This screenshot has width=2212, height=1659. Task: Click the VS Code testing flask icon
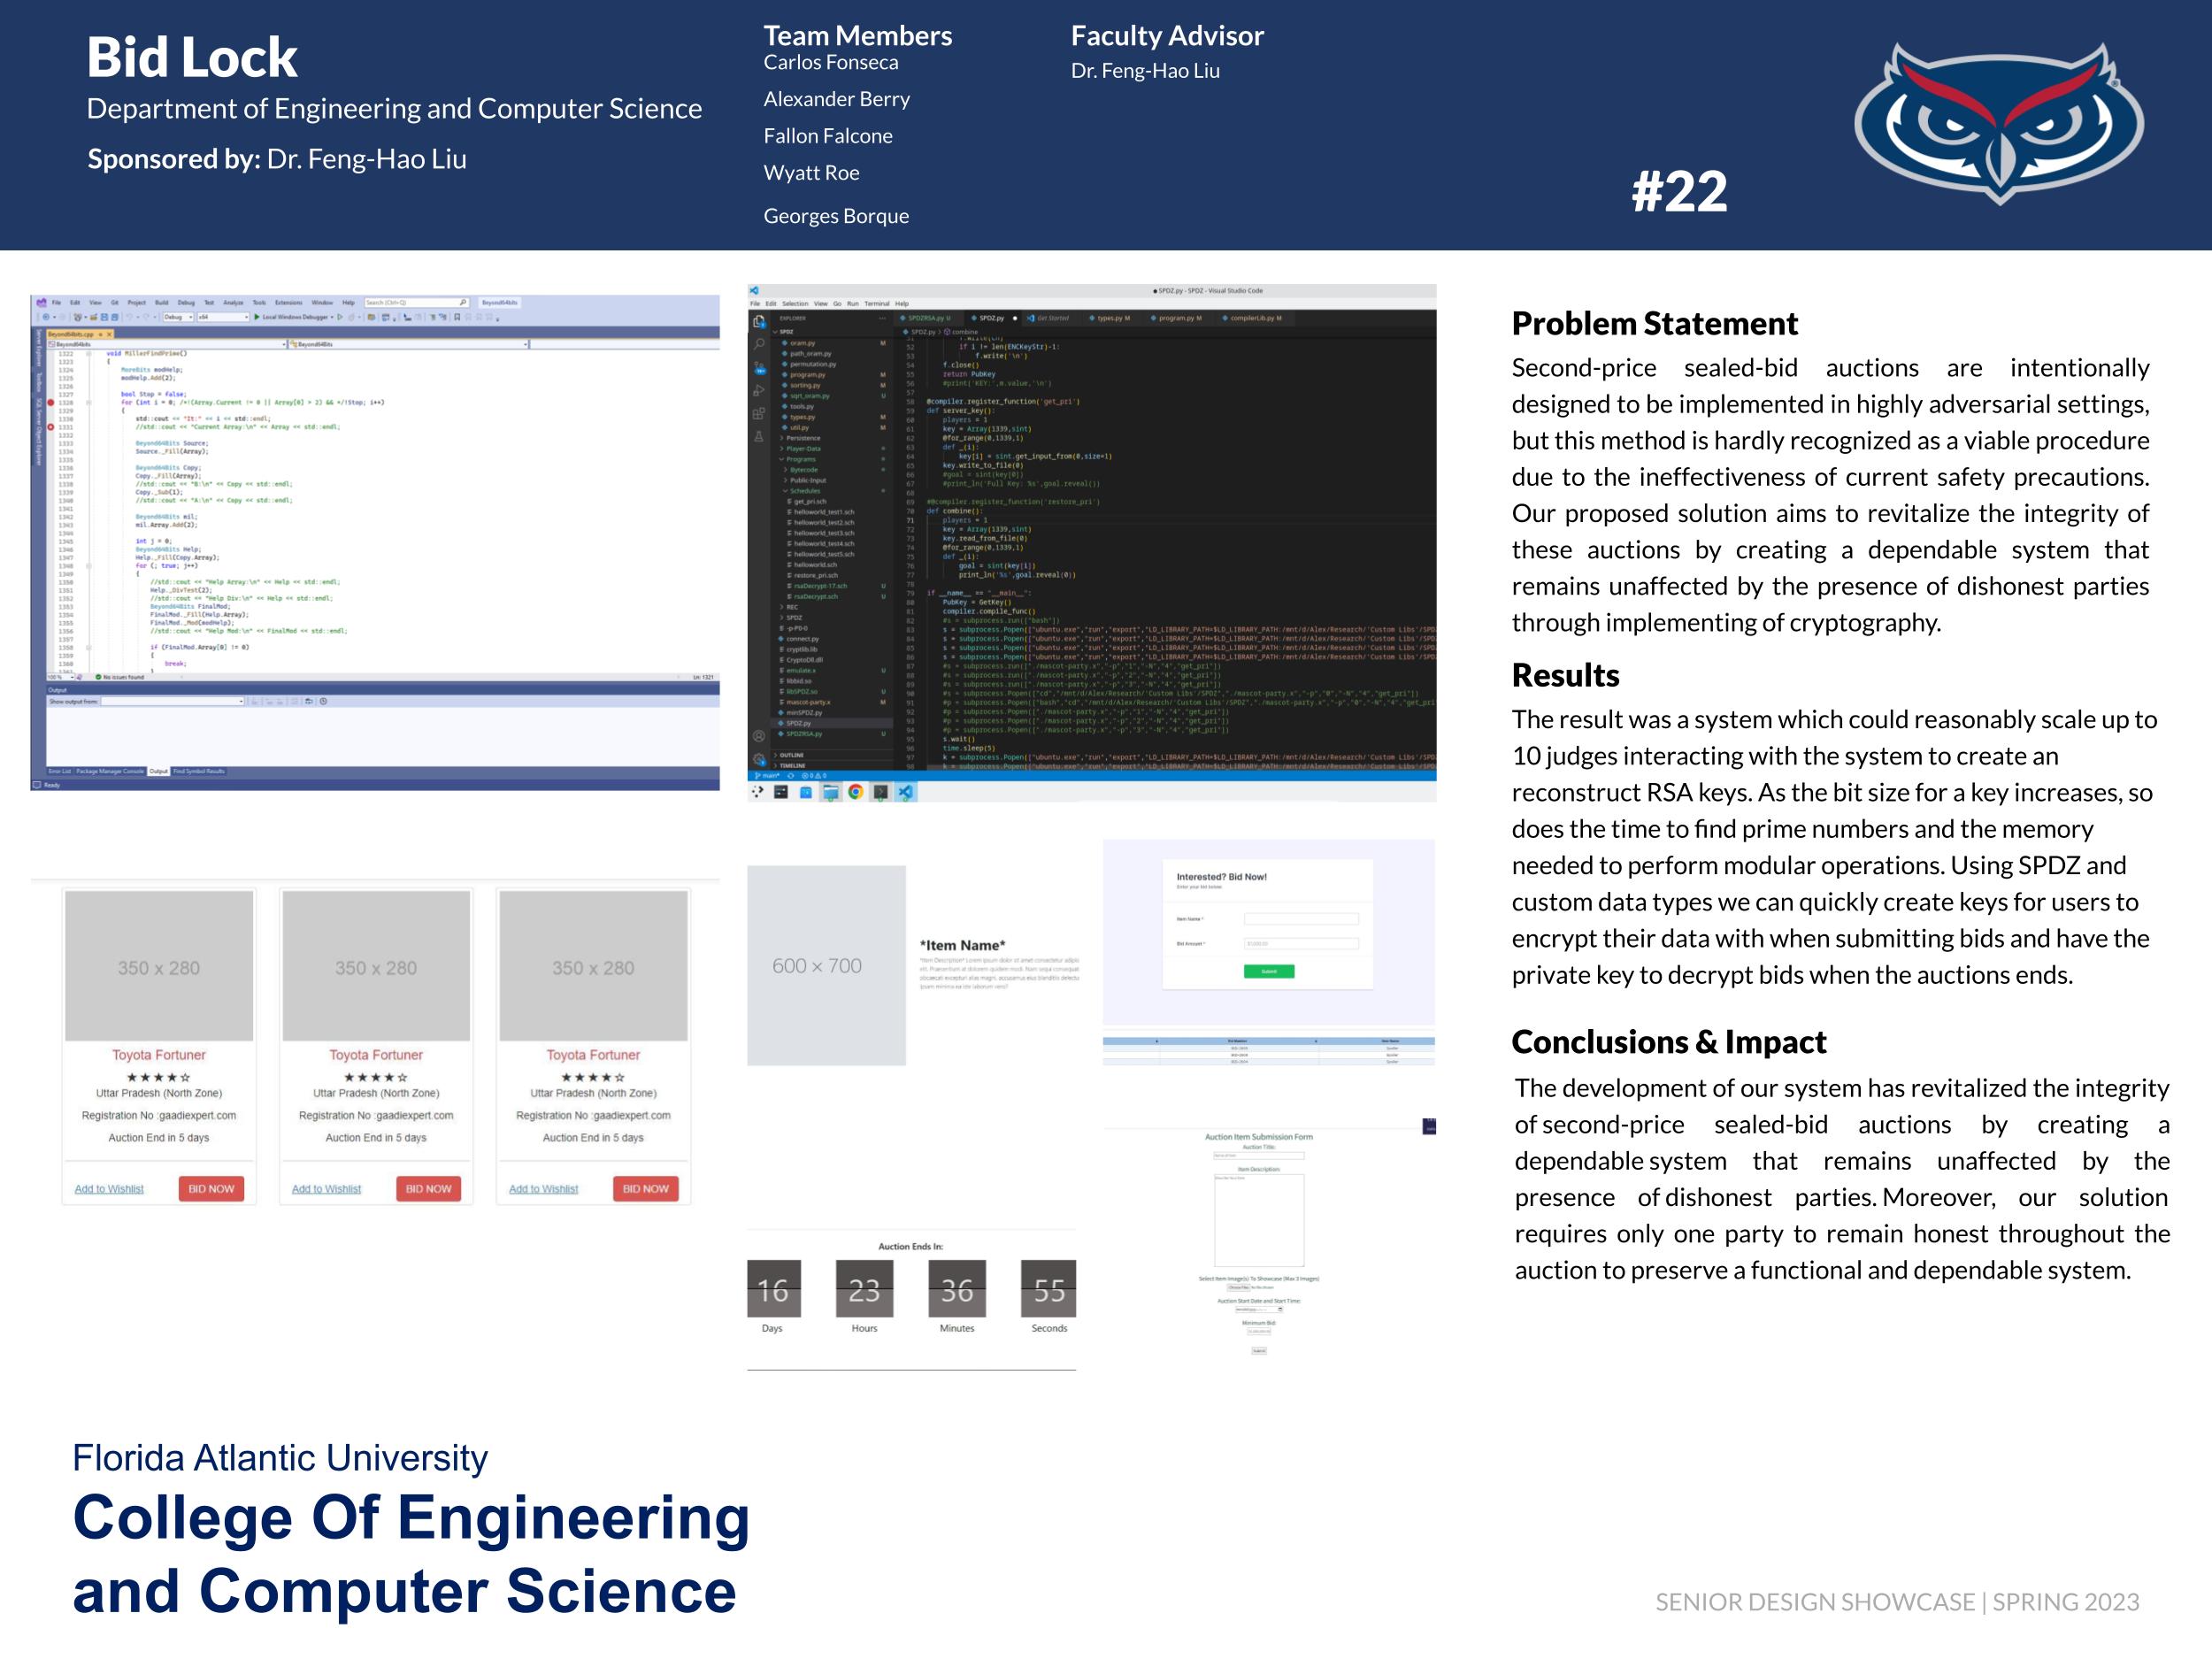[x=759, y=436]
